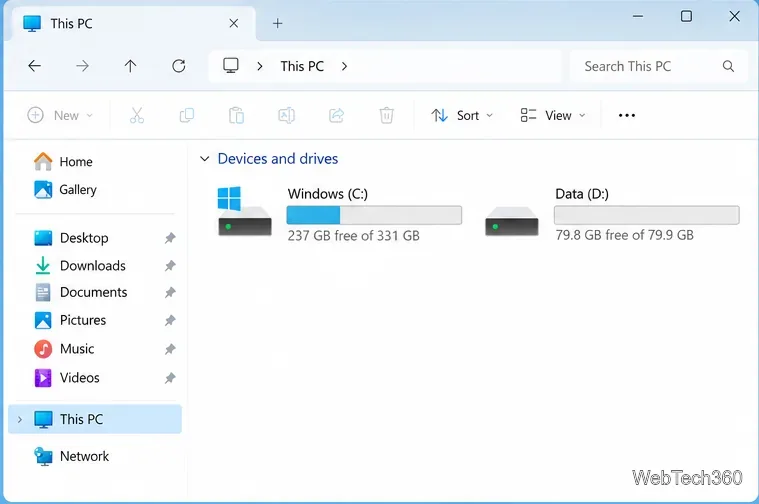Click the Delete trash can icon

pyautogui.click(x=386, y=115)
